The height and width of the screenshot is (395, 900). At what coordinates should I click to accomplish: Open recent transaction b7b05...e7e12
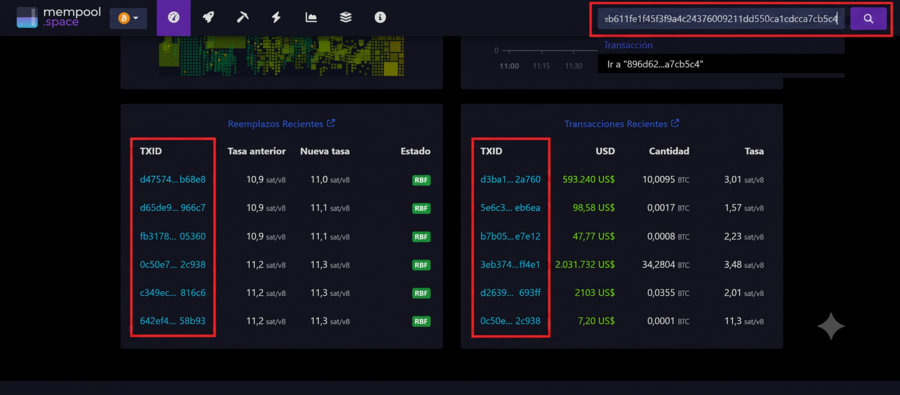pyautogui.click(x=510, y=237)
